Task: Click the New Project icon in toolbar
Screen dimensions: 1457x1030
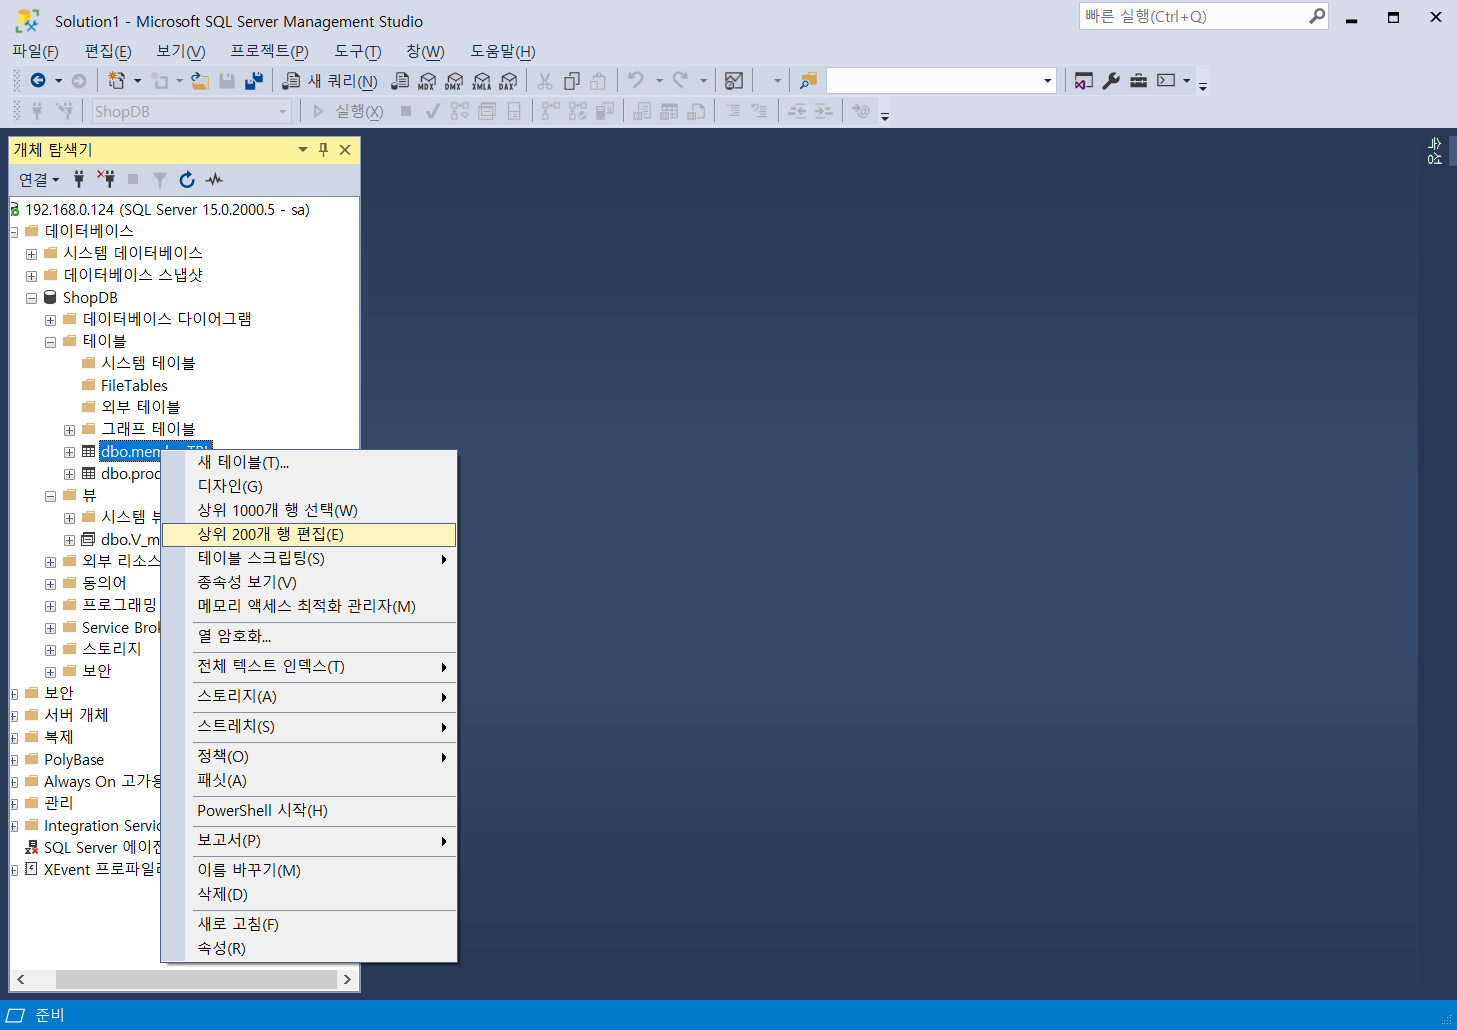Action: point(117,81)
